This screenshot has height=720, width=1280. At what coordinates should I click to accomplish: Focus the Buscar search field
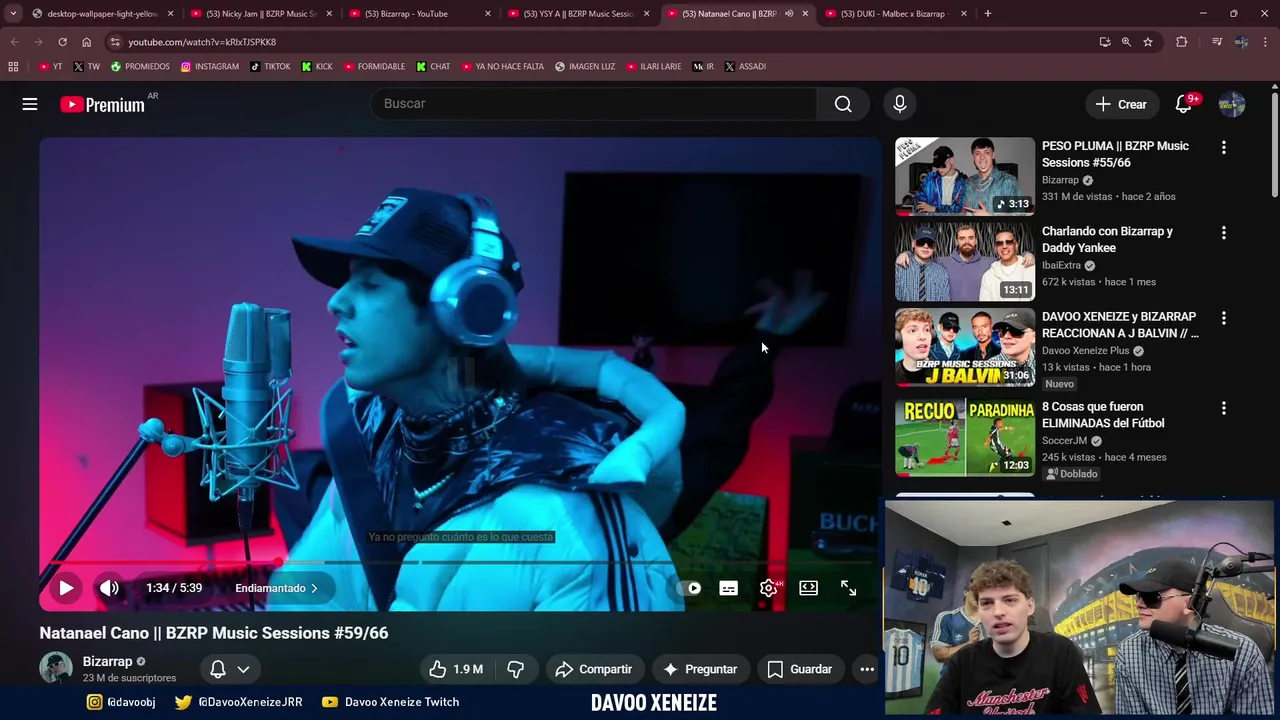tap(595, 104)
